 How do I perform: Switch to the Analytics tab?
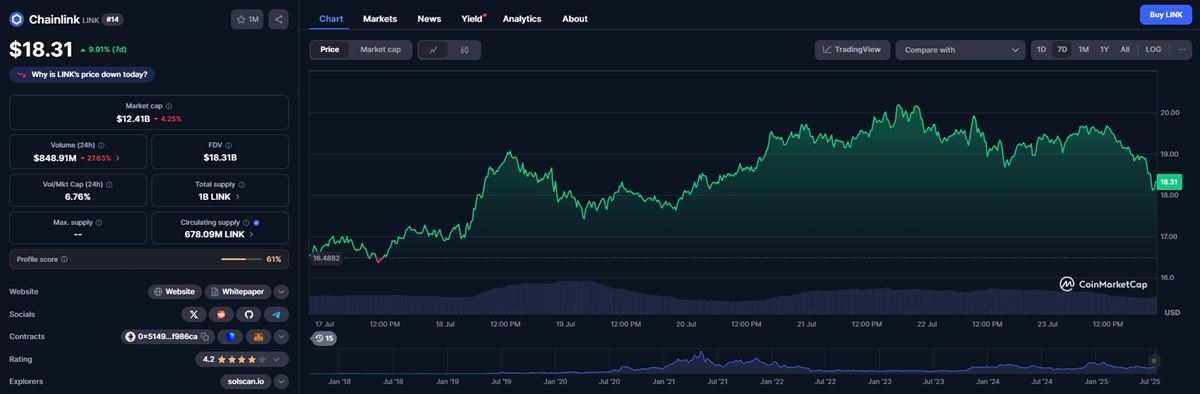522,18
